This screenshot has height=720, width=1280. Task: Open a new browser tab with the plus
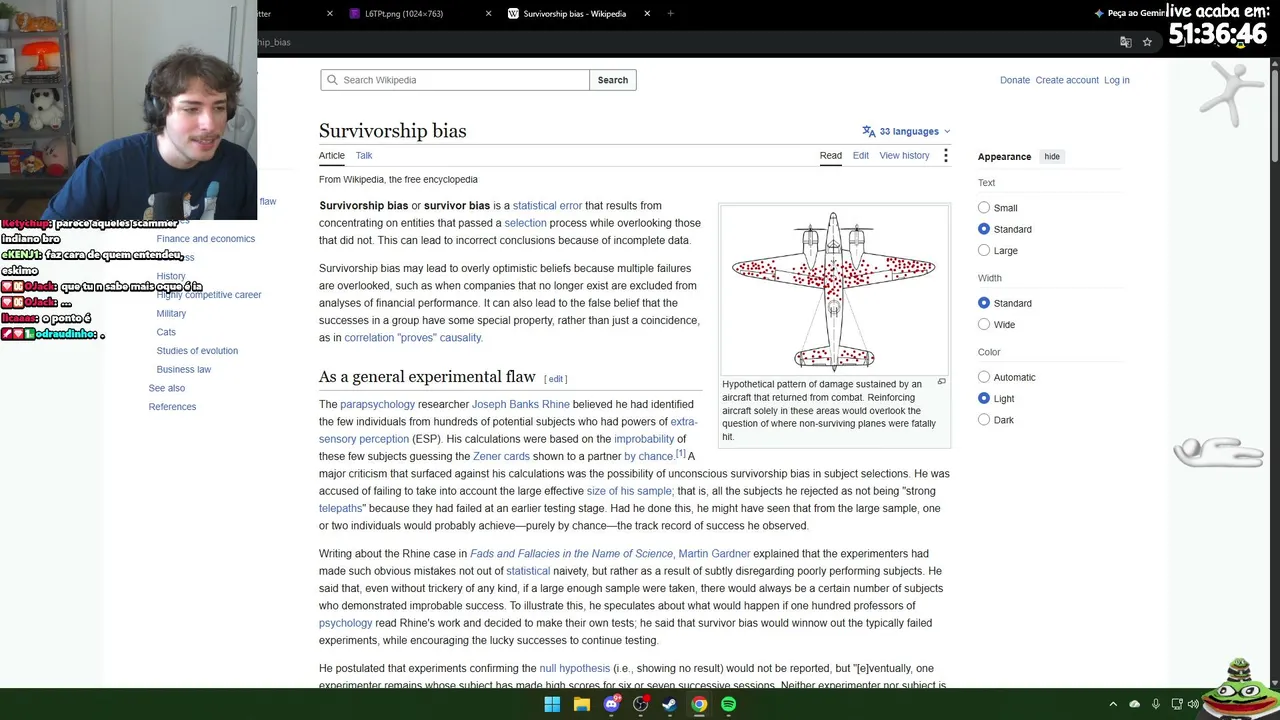click(670, 14)
